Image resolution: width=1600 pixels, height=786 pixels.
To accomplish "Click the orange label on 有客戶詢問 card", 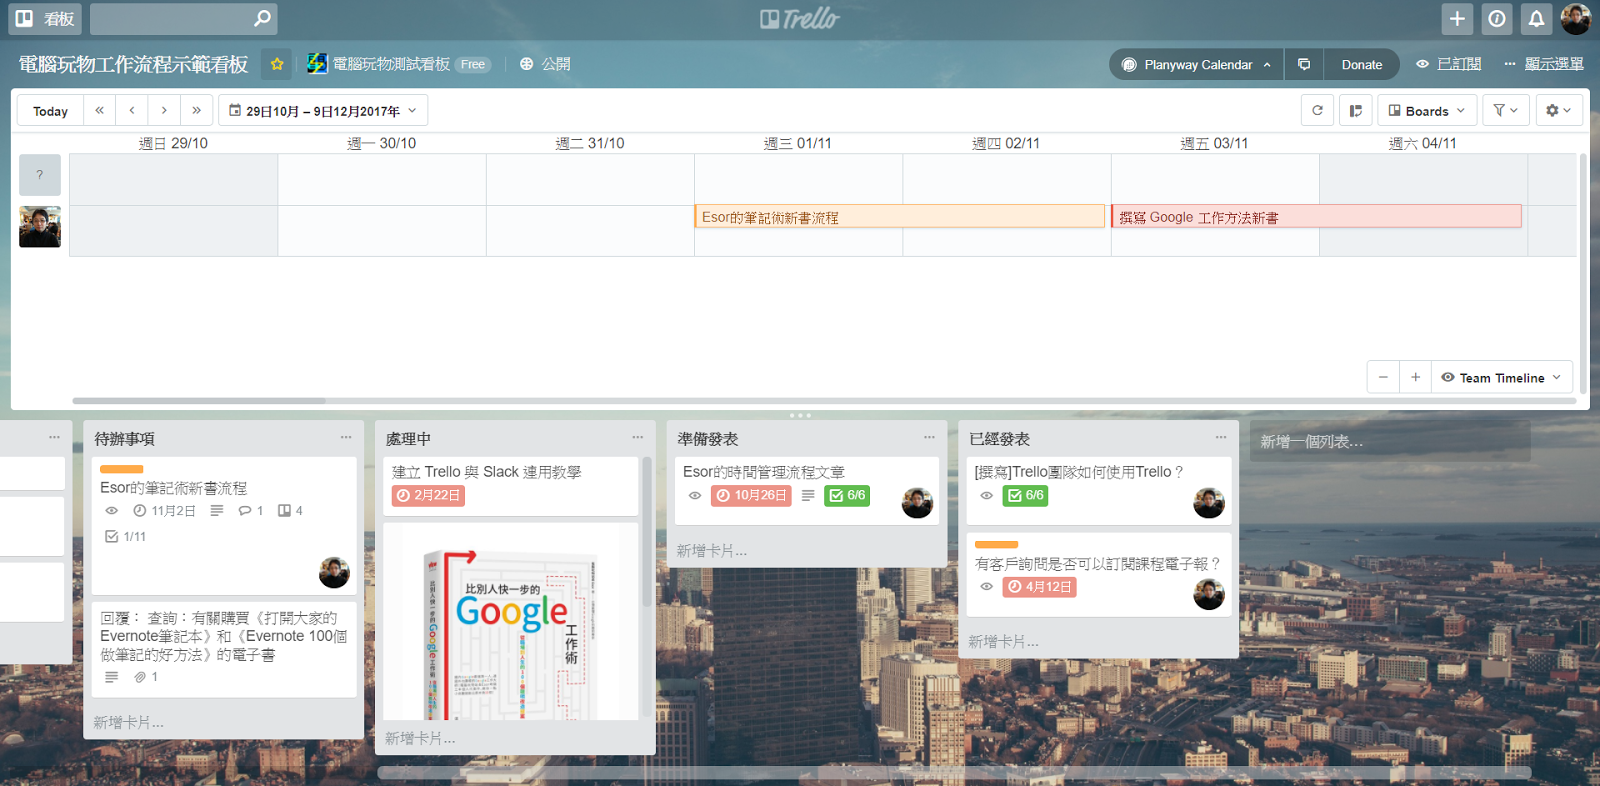I will coord(996,545).
